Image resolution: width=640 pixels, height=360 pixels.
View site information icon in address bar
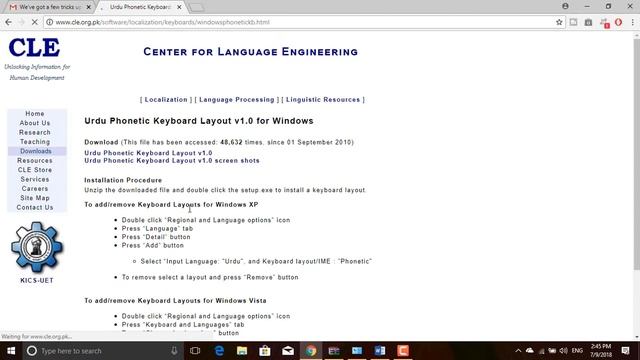[49, 22]
